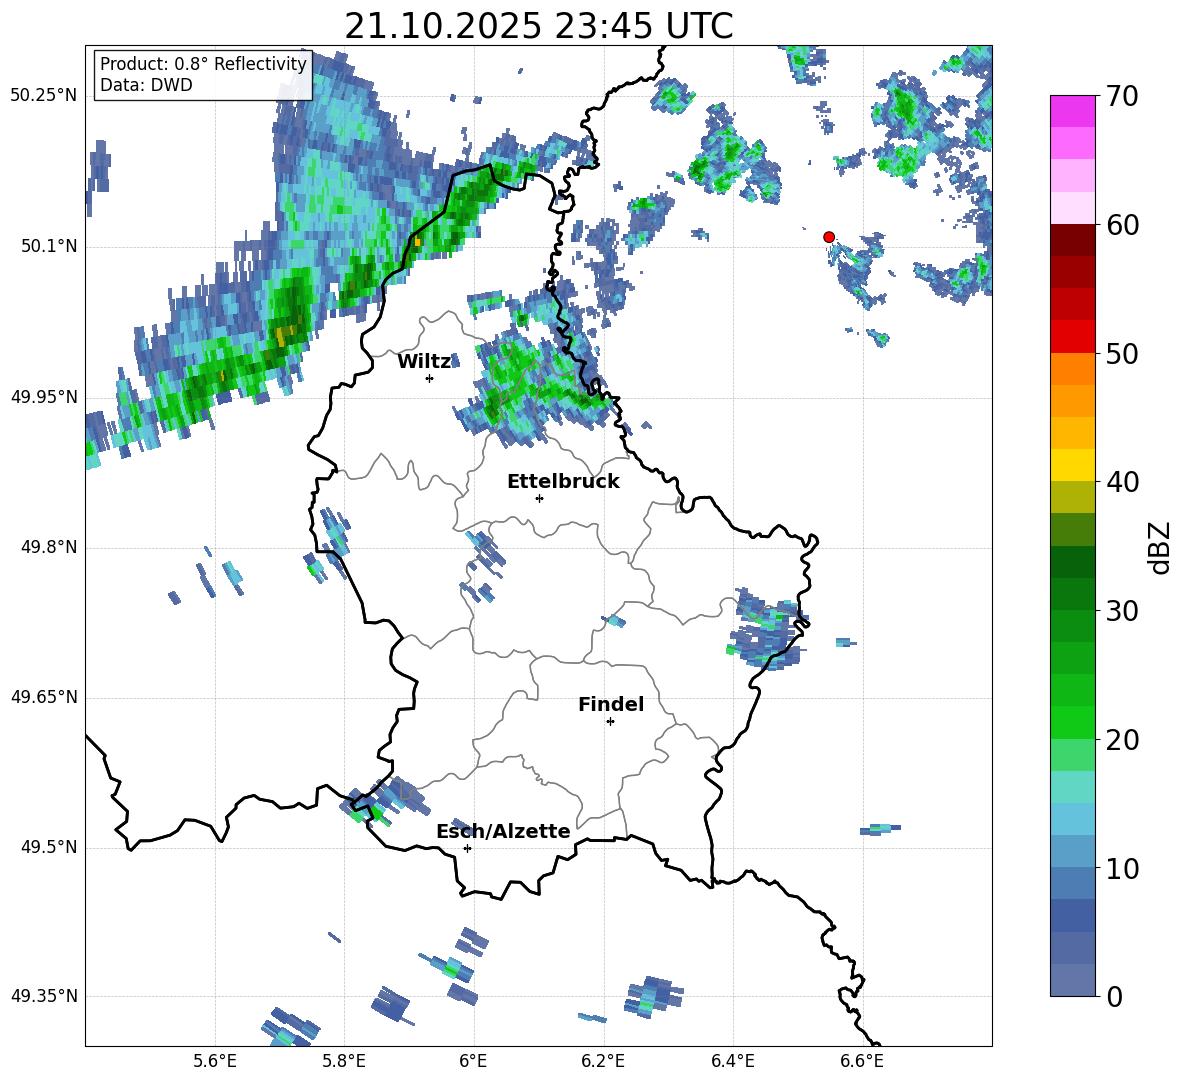Screen dimensions: 1184x1081
Task: Click the colorbar tick label 30
Action: pyautogui.click(x=1122, y=611)
